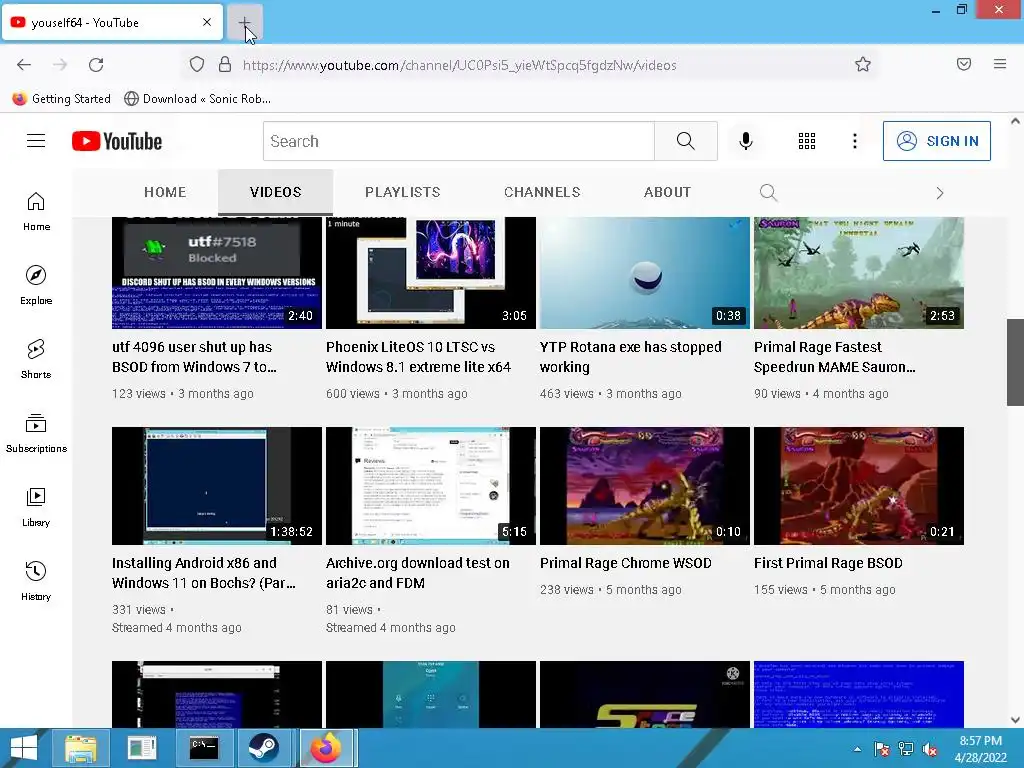Open Subscriptions in the sidebar
Screen dimensions: 1024x768
pyautogui.click(x=36, y=433)
